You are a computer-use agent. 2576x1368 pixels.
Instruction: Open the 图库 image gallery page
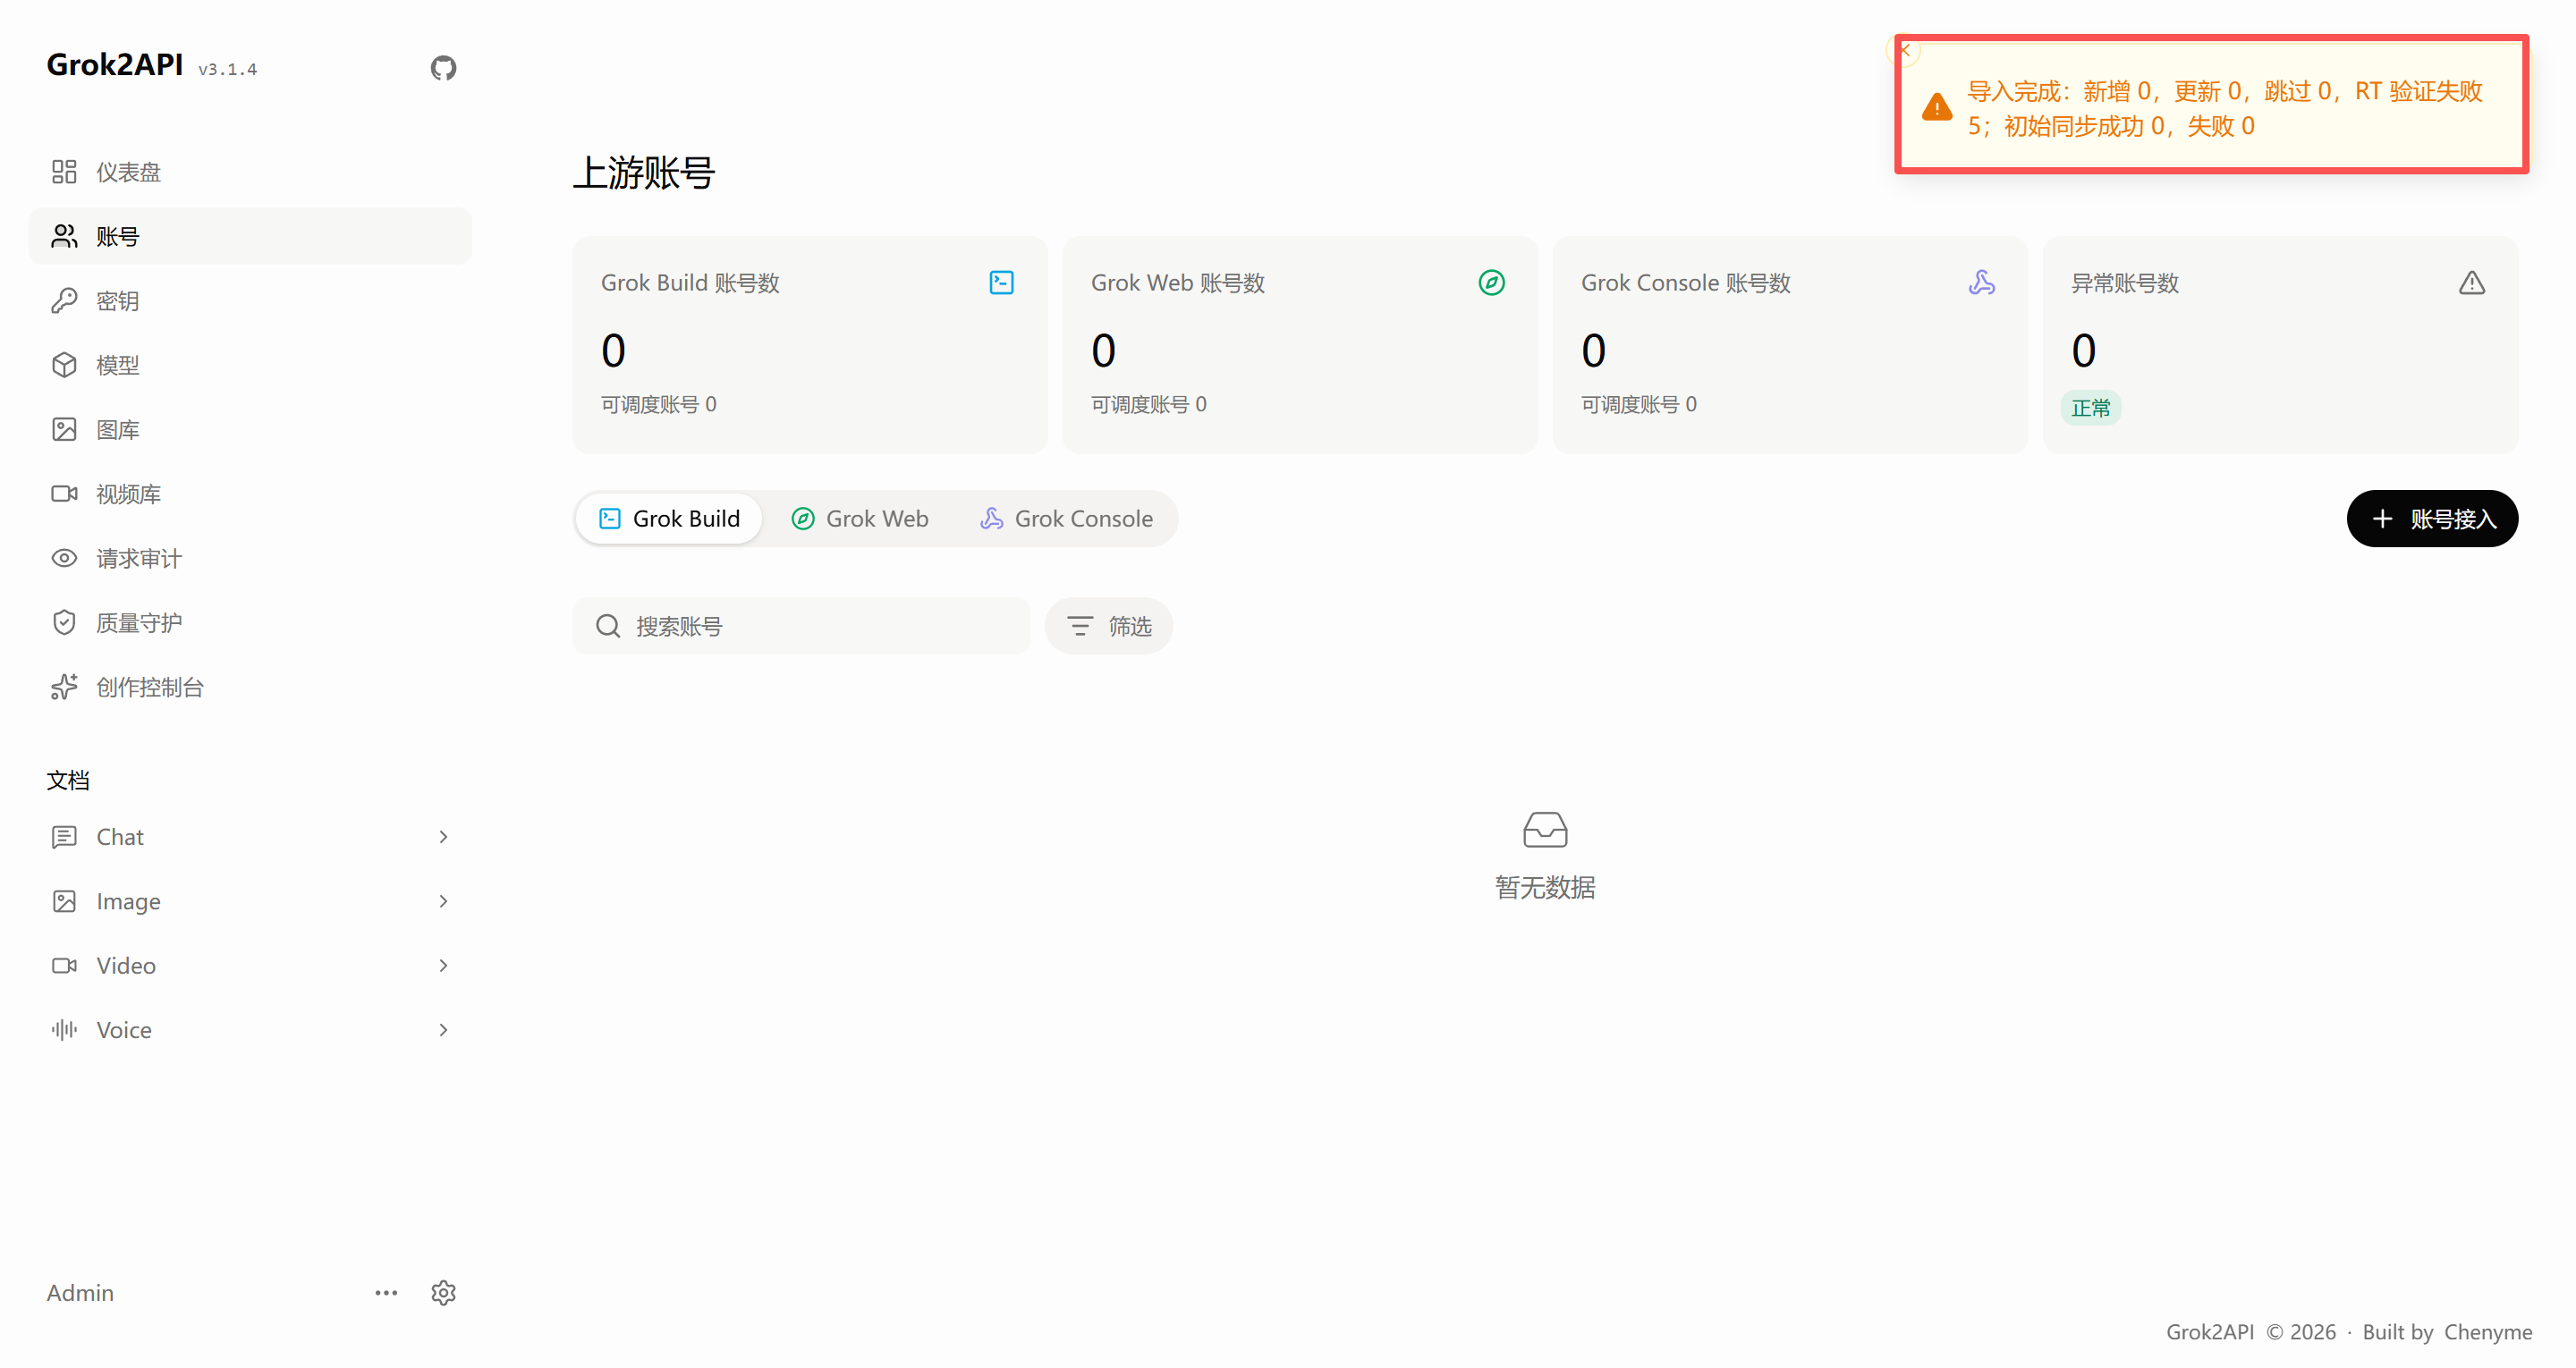(x=250, y=430)
